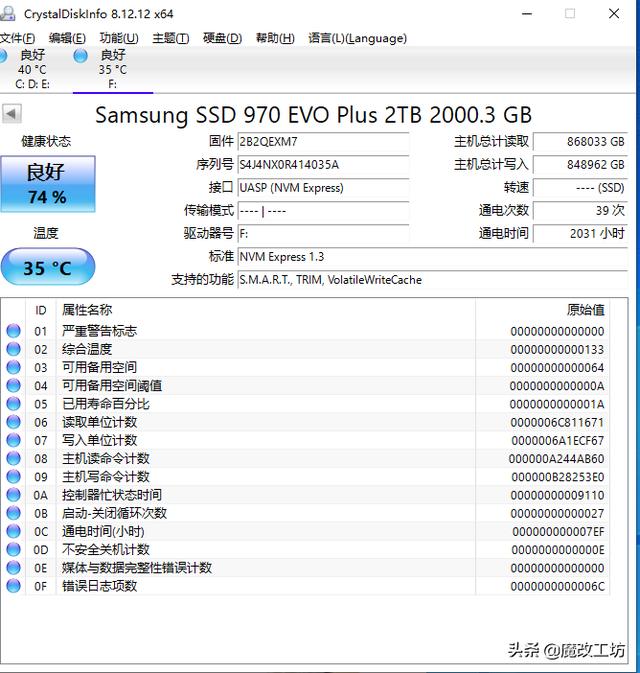Click the serial number field S4J4NX0R414035A
The image size is (640, 673).
click(323, 164)
